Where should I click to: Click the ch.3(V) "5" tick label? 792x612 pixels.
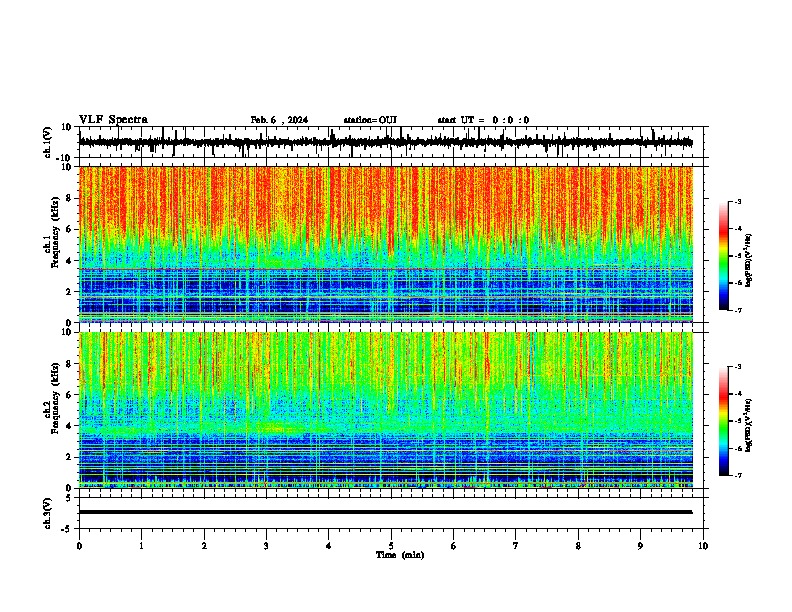pyautogui.click(x=69, y=498)
